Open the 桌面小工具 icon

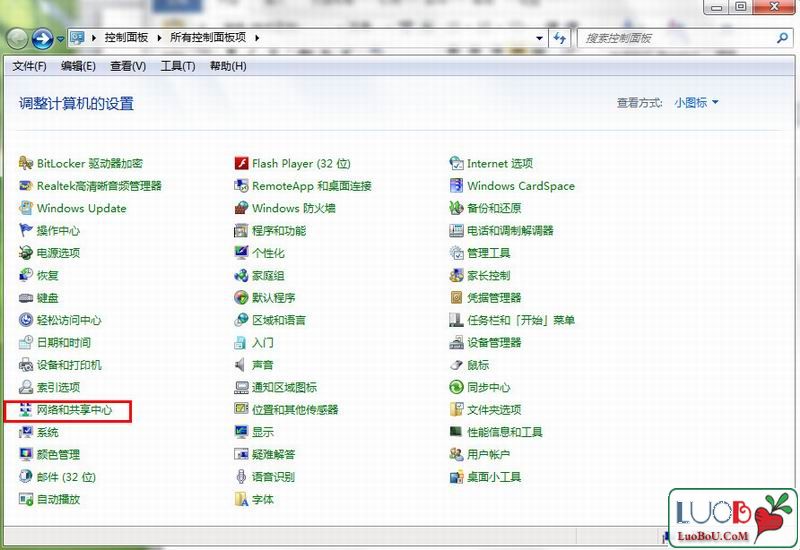[x=457, y=477]
